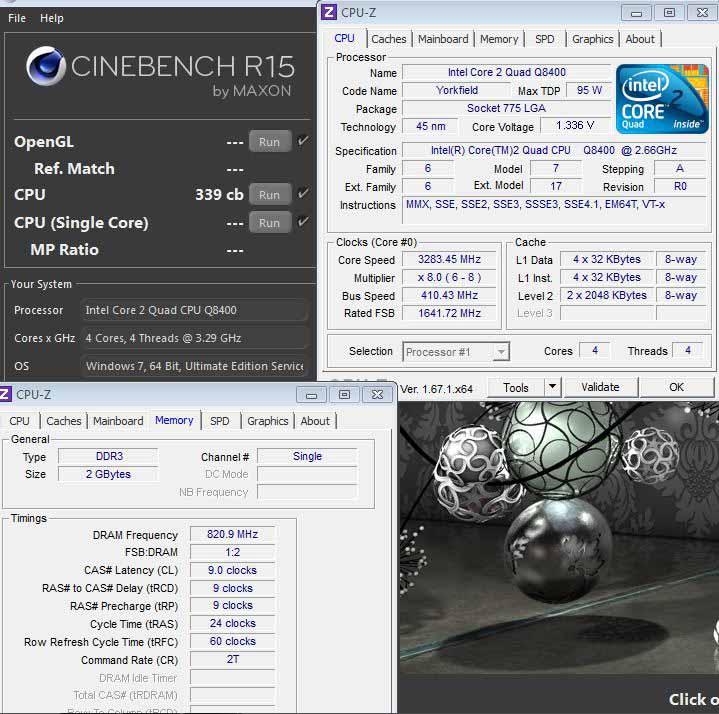The image size is (719, 714).
Task: Open the Cinebench File menu
Action: click(x=17, y=18)
